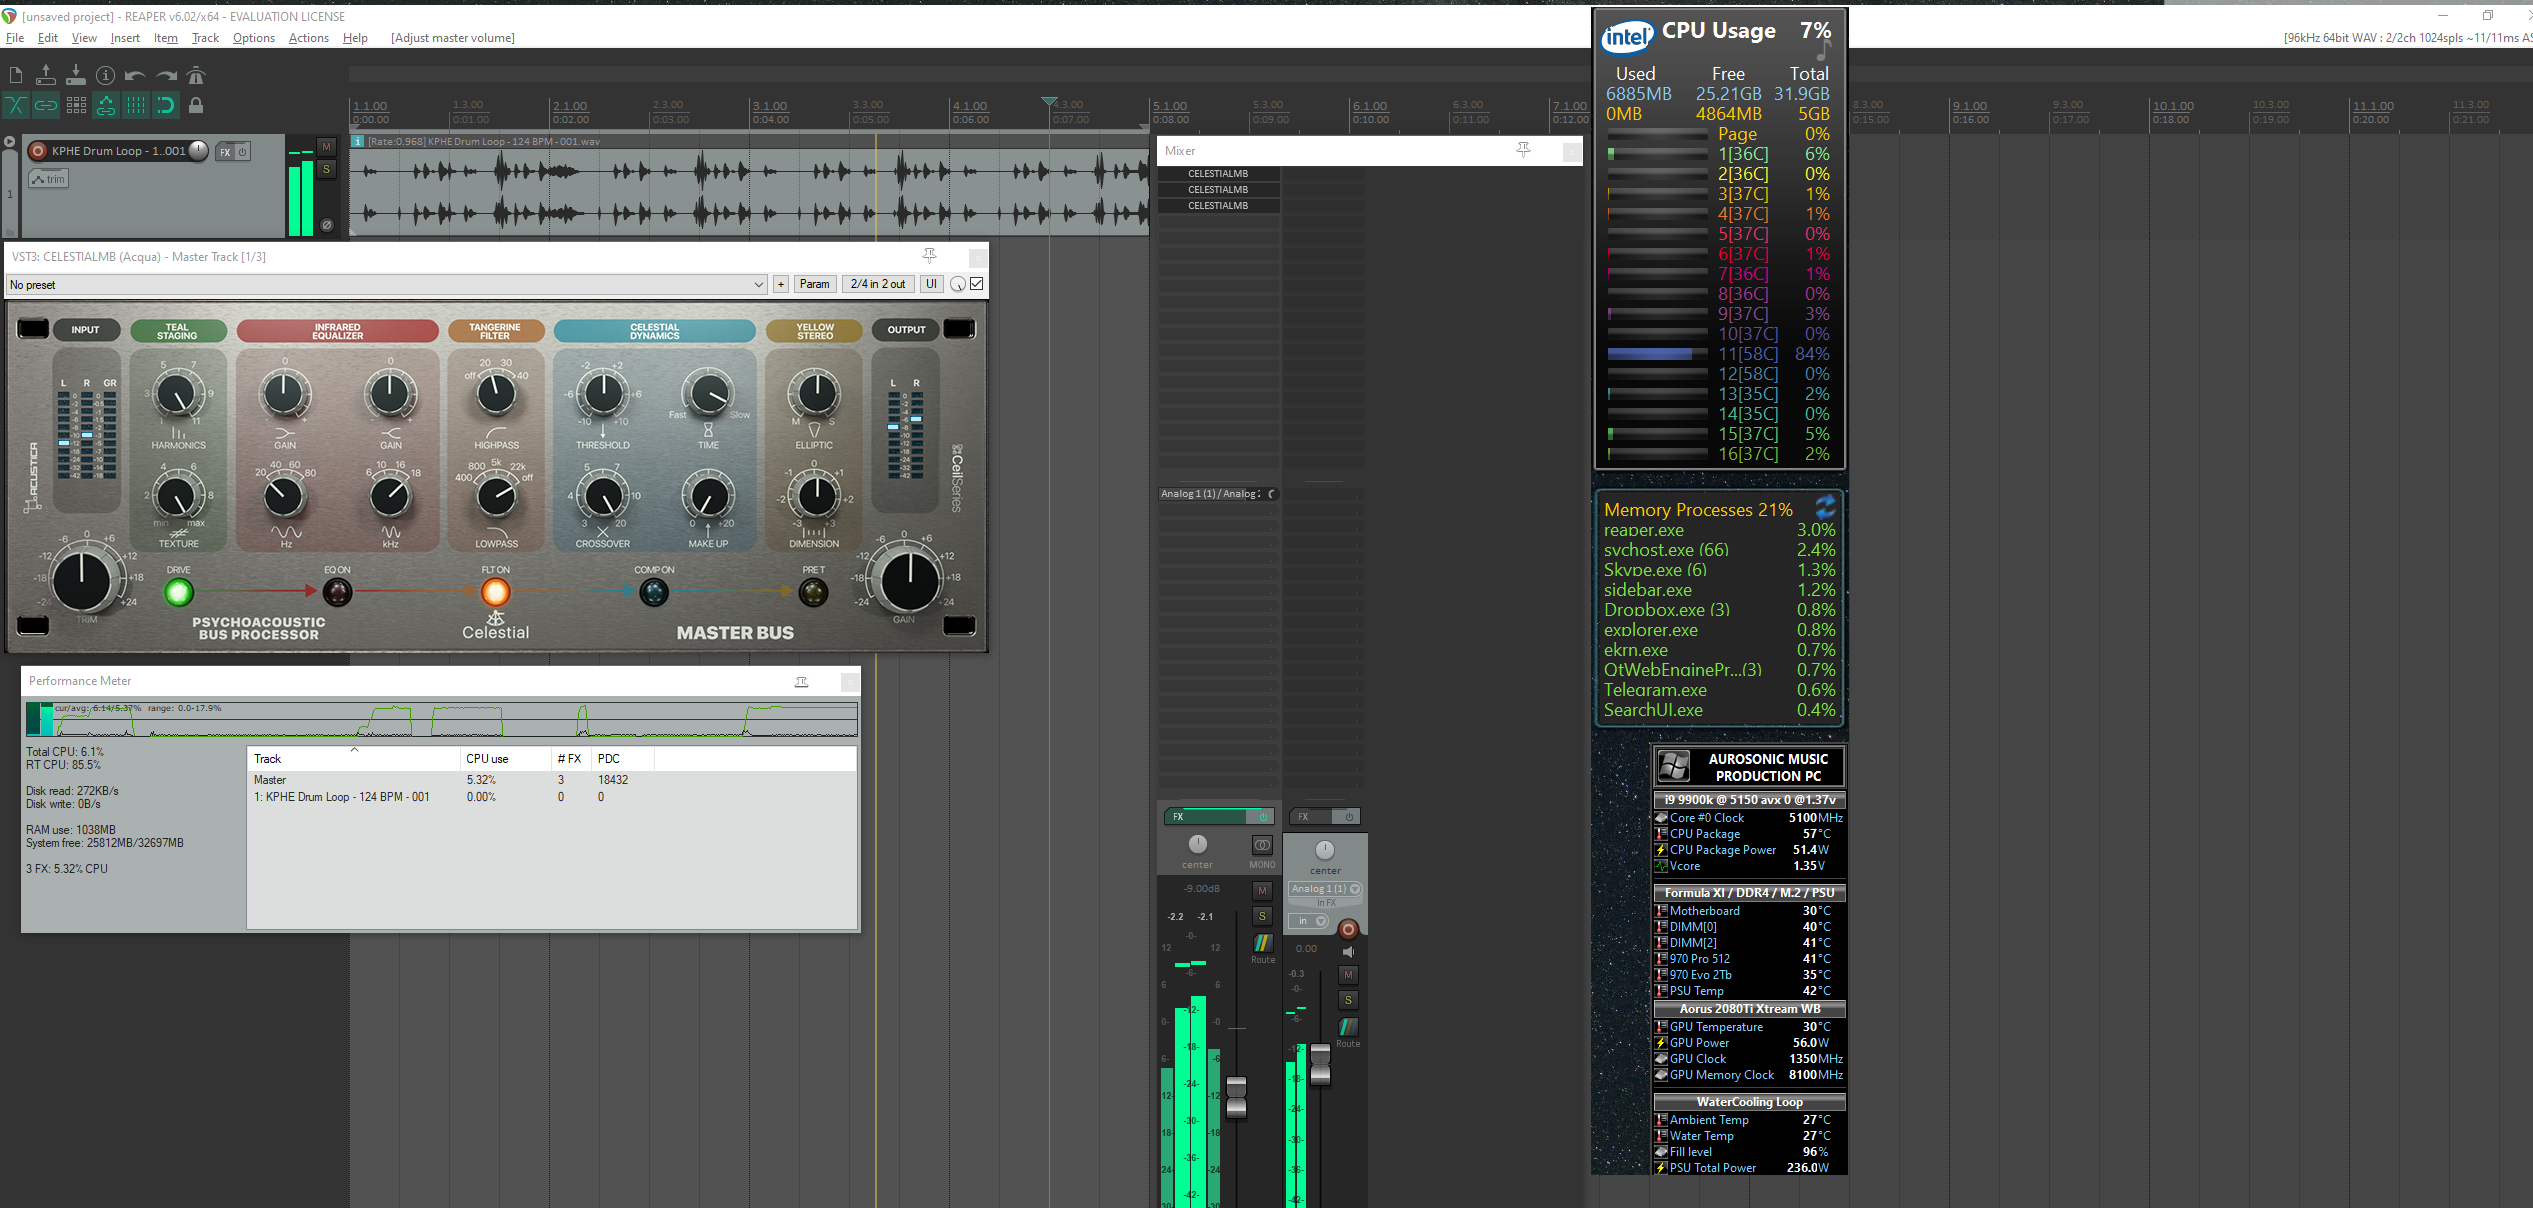2533x1208 pixels.
Task: Mute the master track in the mixer
Action: click(x=1262, y=890)
